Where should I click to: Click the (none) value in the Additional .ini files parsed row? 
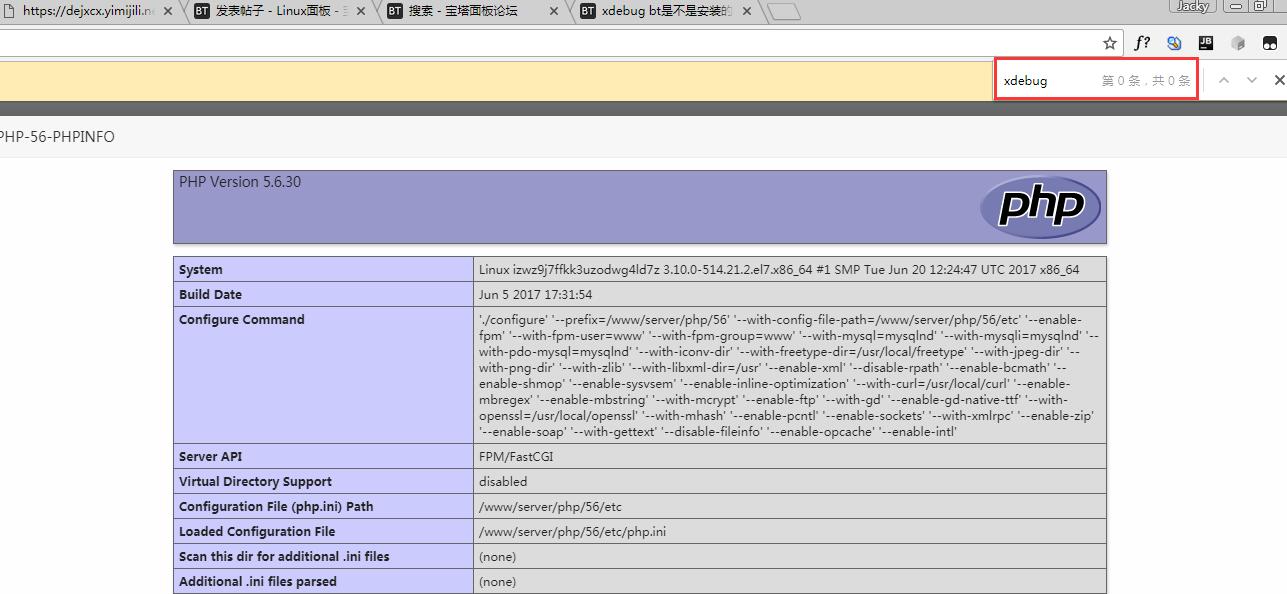pyautogui.click(x=497, y=581)
